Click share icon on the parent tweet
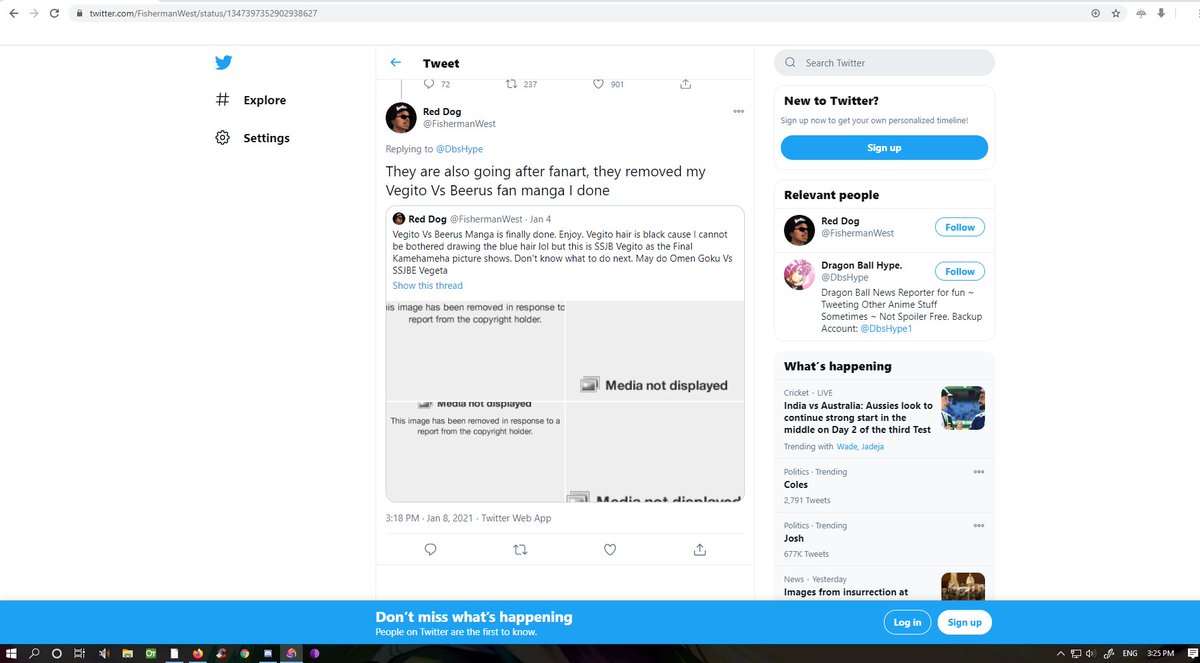1200x663 pixels. 686,84
